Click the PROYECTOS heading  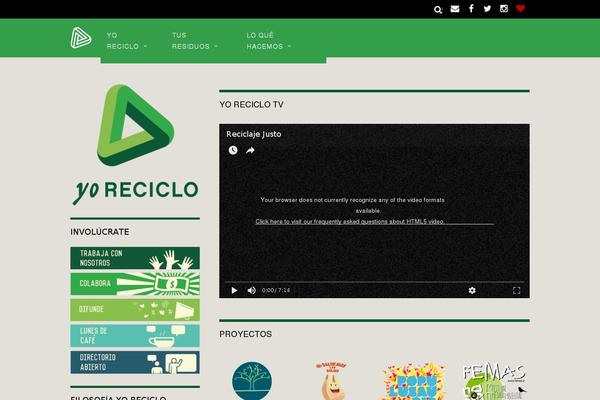click(x=246, y=334)
